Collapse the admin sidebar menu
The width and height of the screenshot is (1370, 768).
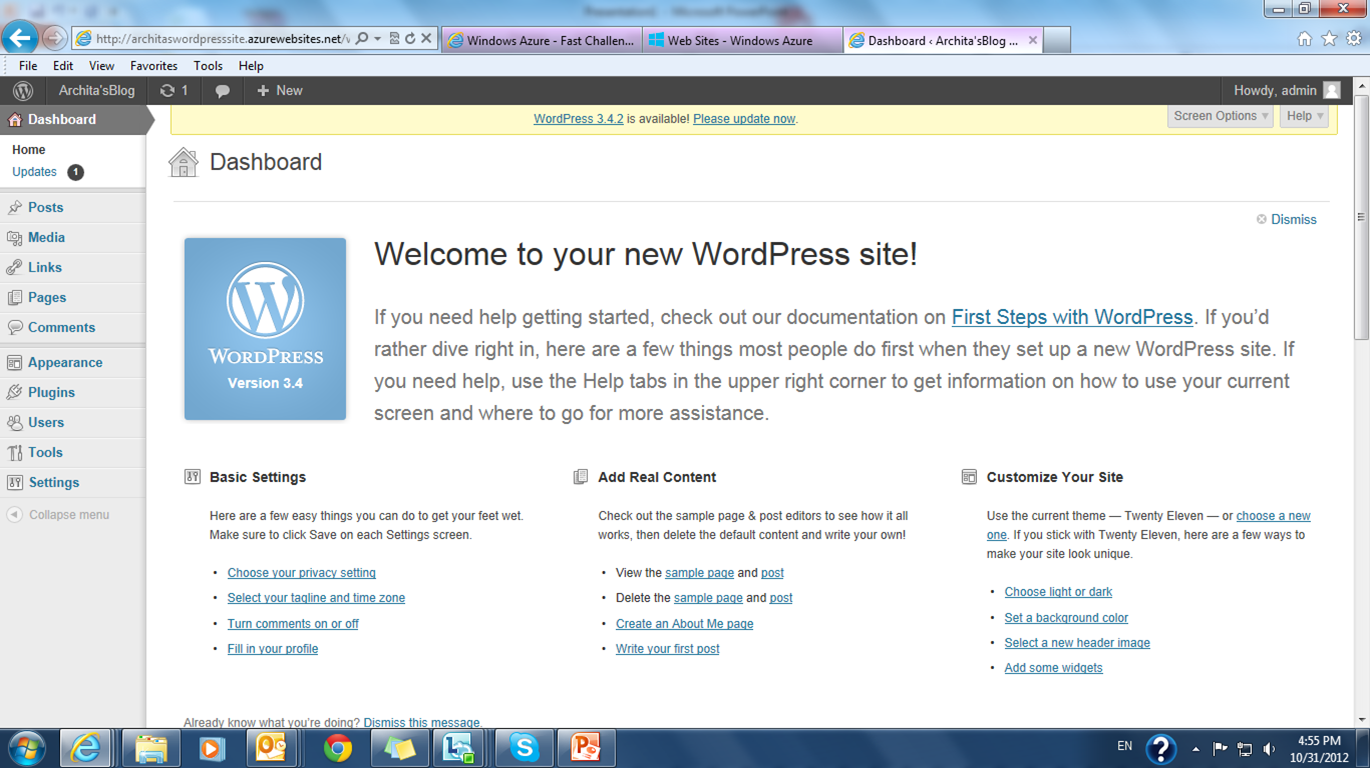59,515
